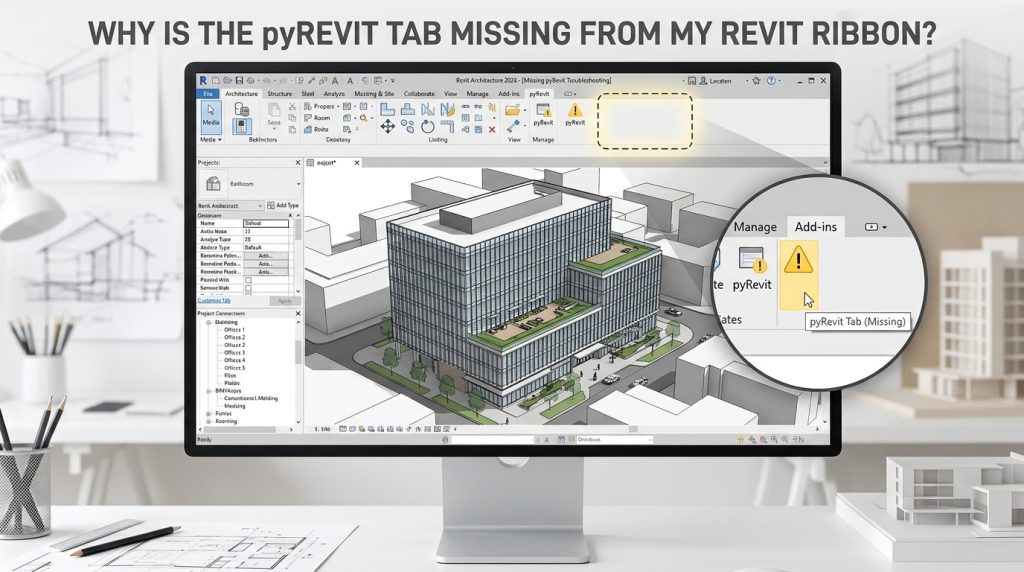Click the Revit R application logo
The height and width of the screenshot is (572, 1024).
203,80
